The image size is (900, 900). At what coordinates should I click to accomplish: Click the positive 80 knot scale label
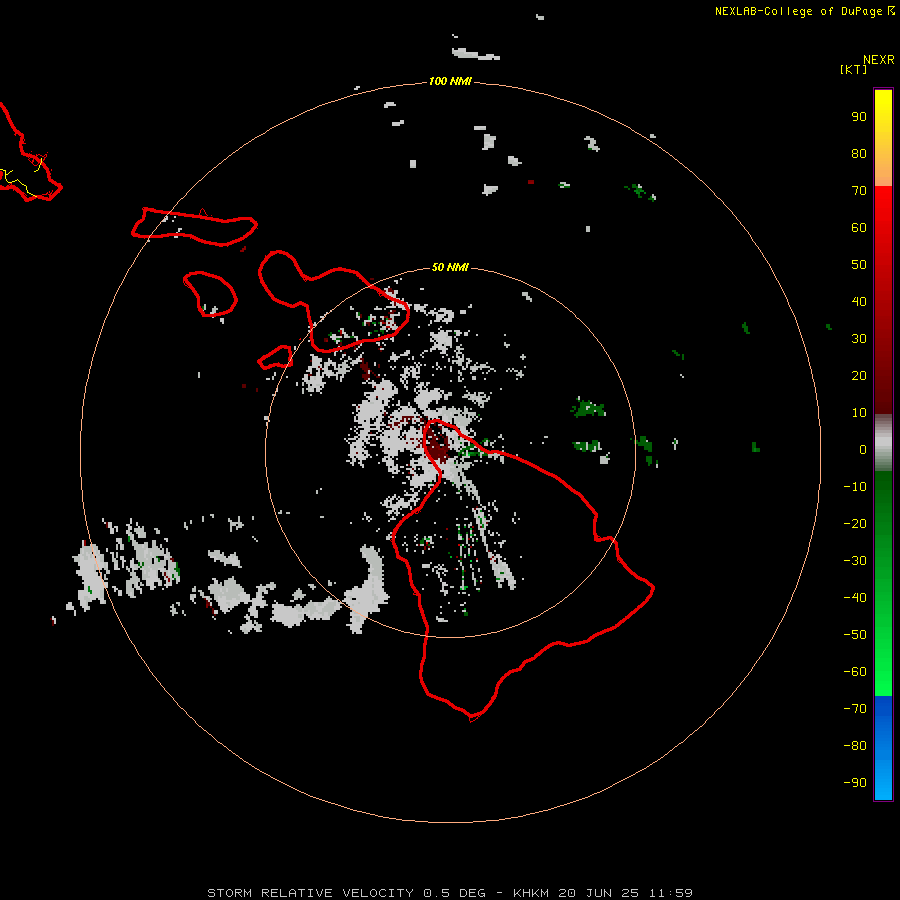coord(859,154)
